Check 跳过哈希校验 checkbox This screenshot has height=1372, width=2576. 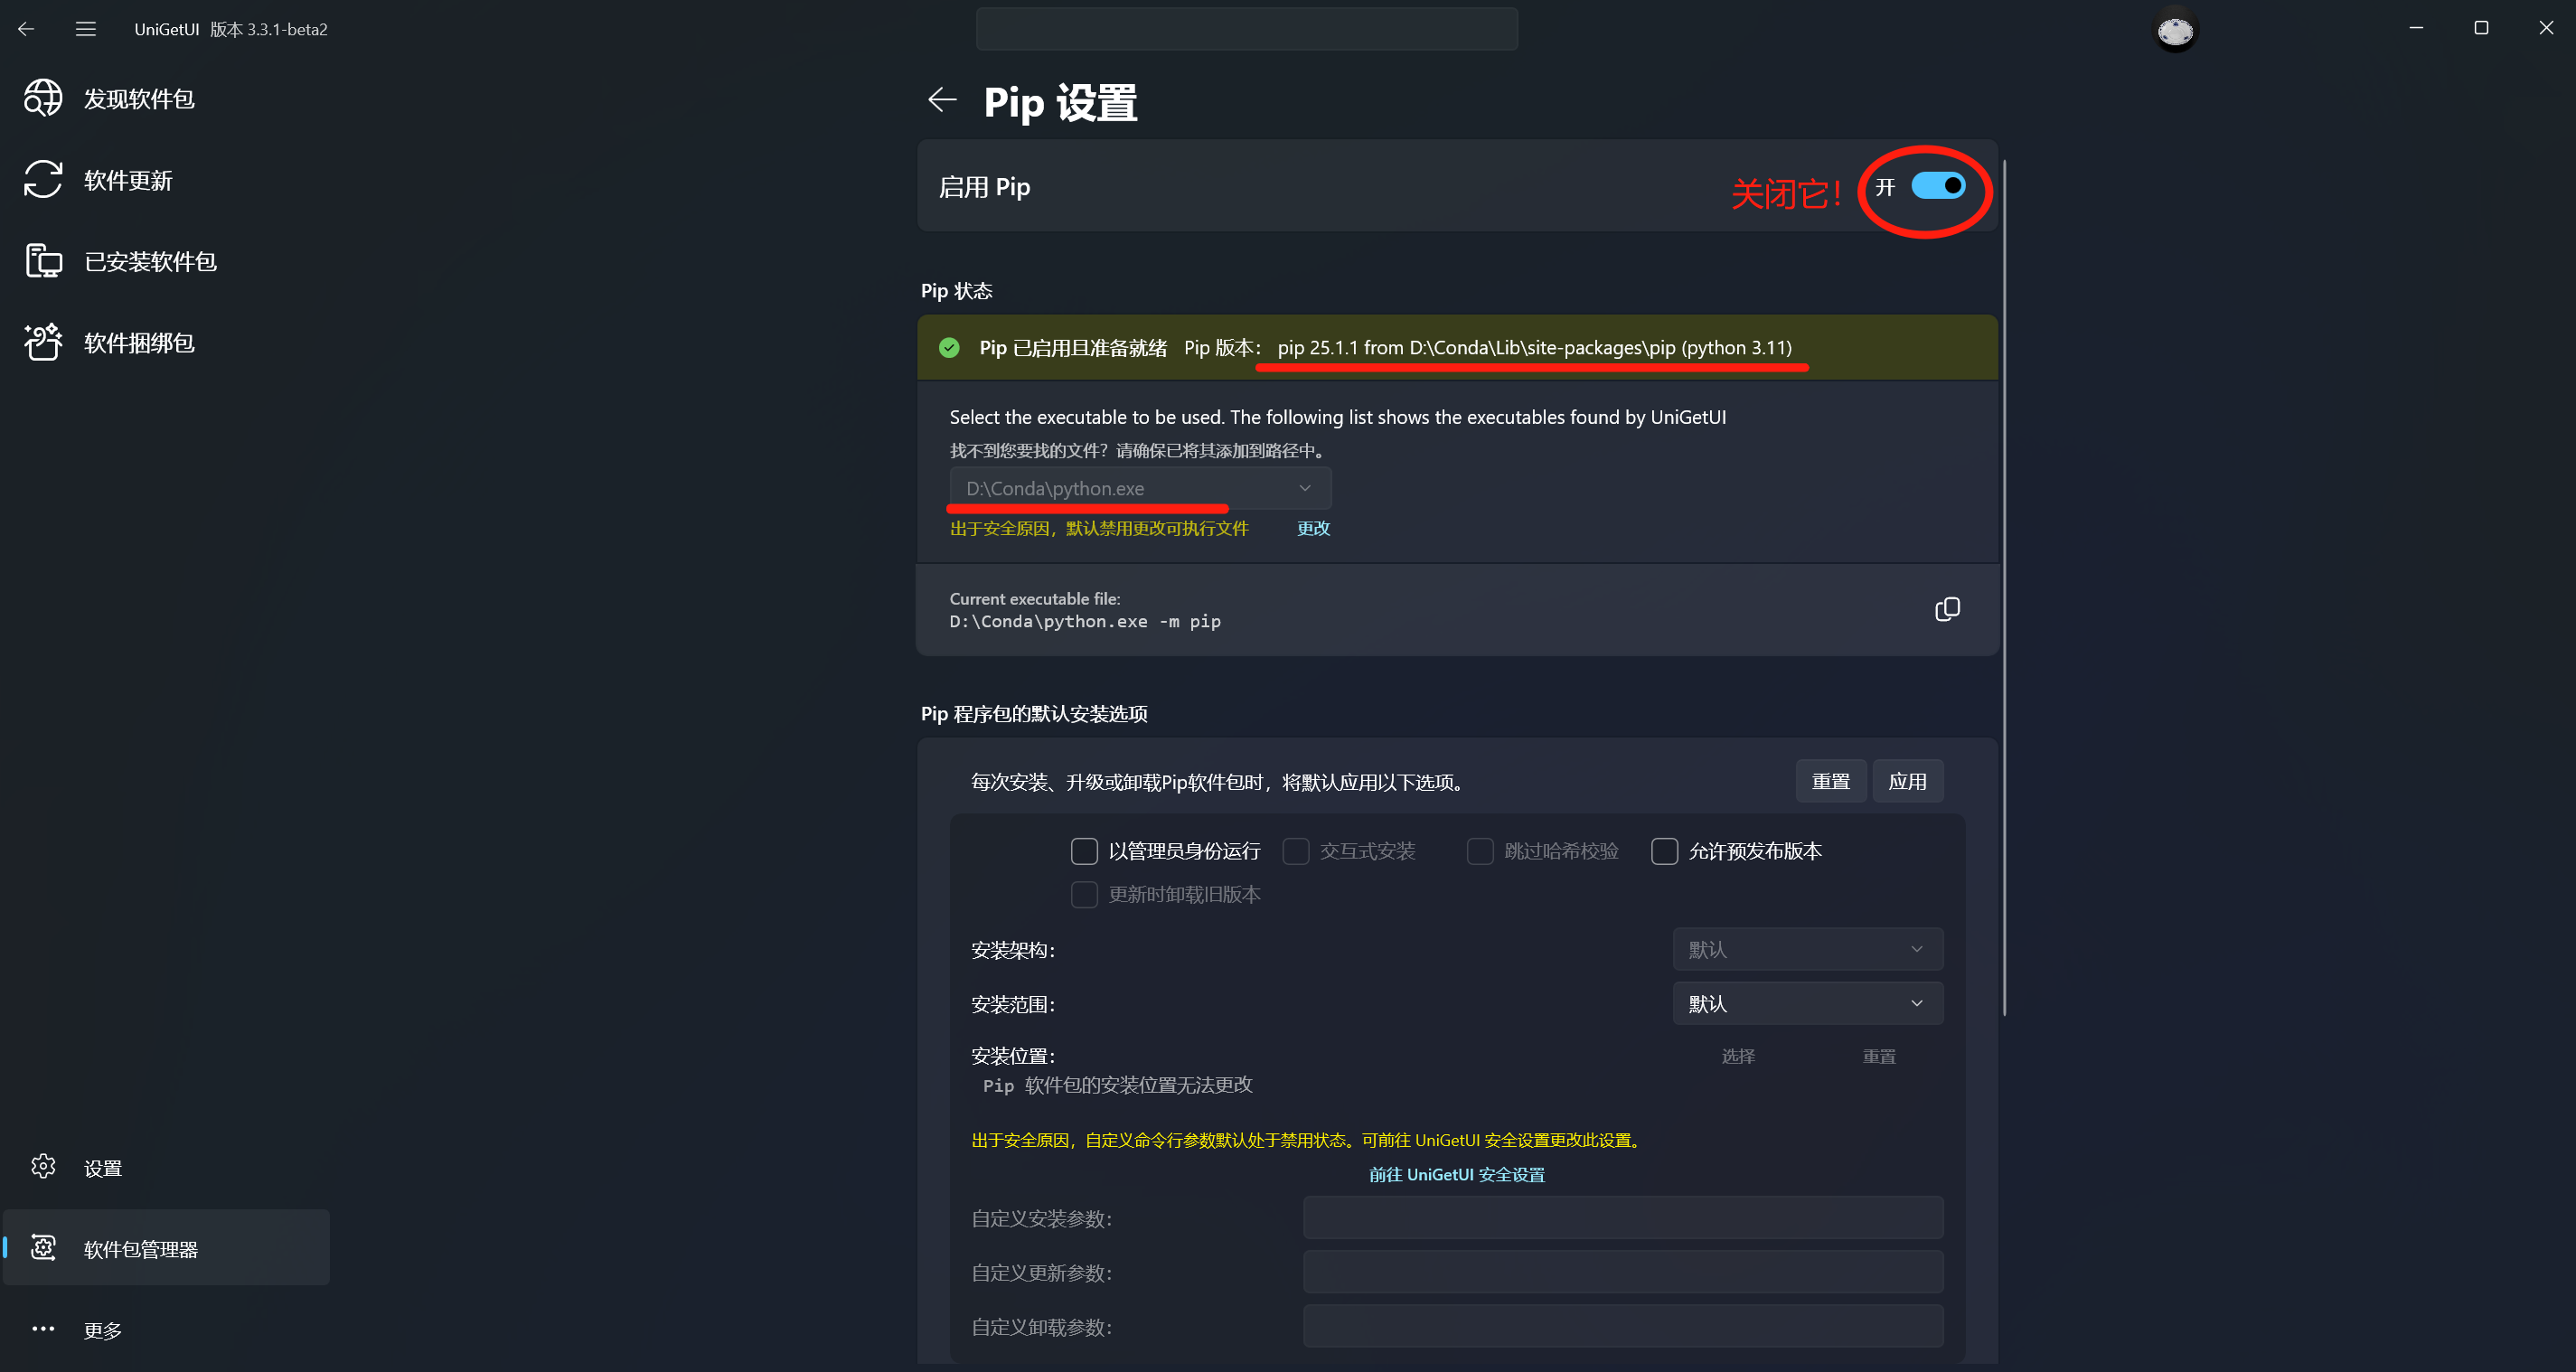pyautogui.click(x=1480, y=851)
